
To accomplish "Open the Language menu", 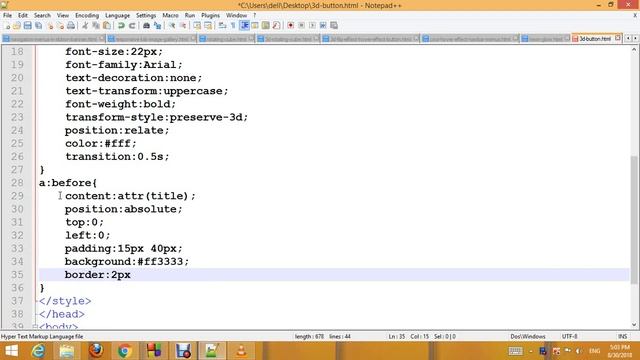I will [x=117, y=15].
